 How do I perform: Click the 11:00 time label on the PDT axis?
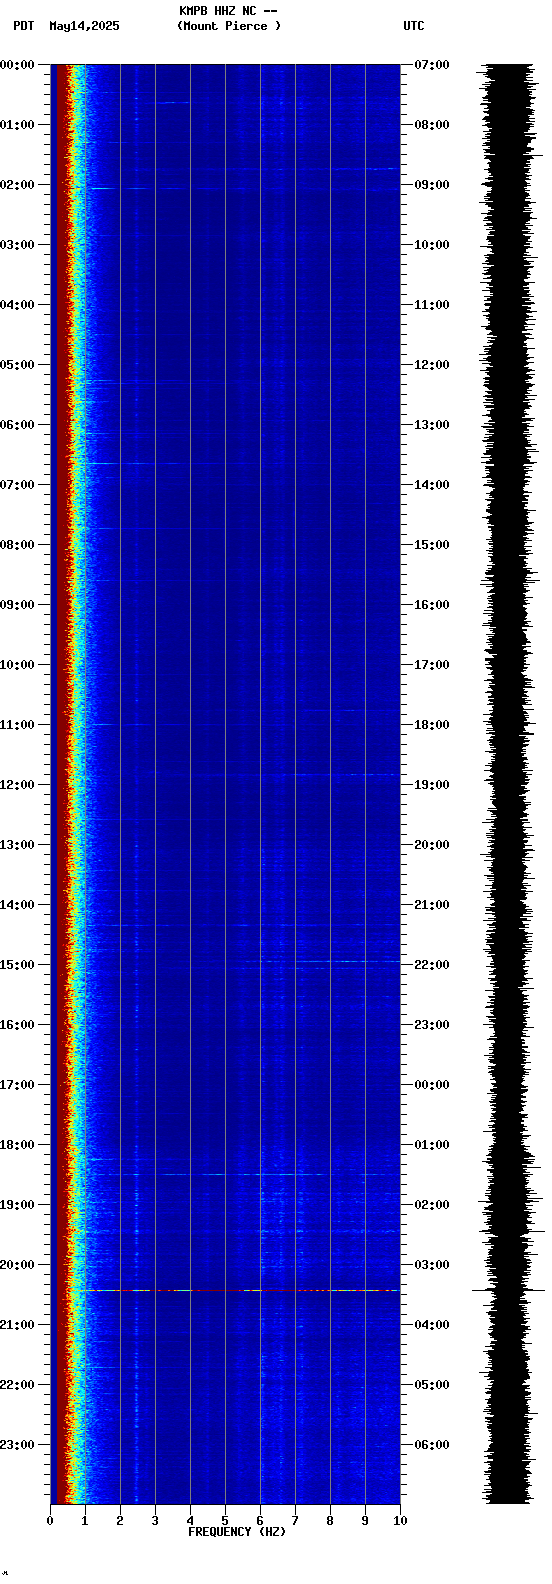[17, 725]
